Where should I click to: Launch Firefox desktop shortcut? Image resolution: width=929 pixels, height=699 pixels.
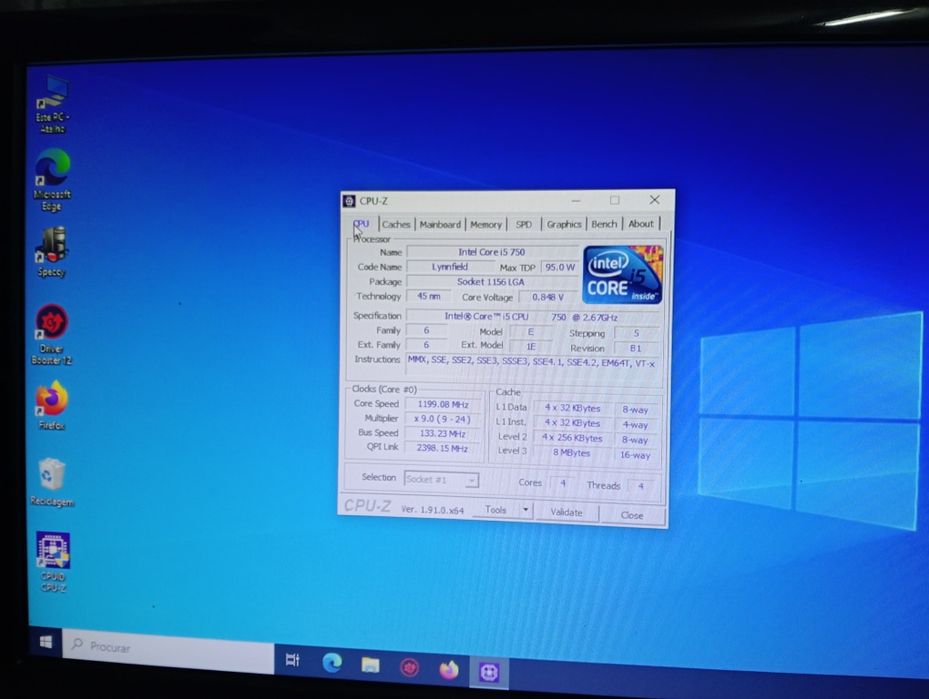[52, 406]
